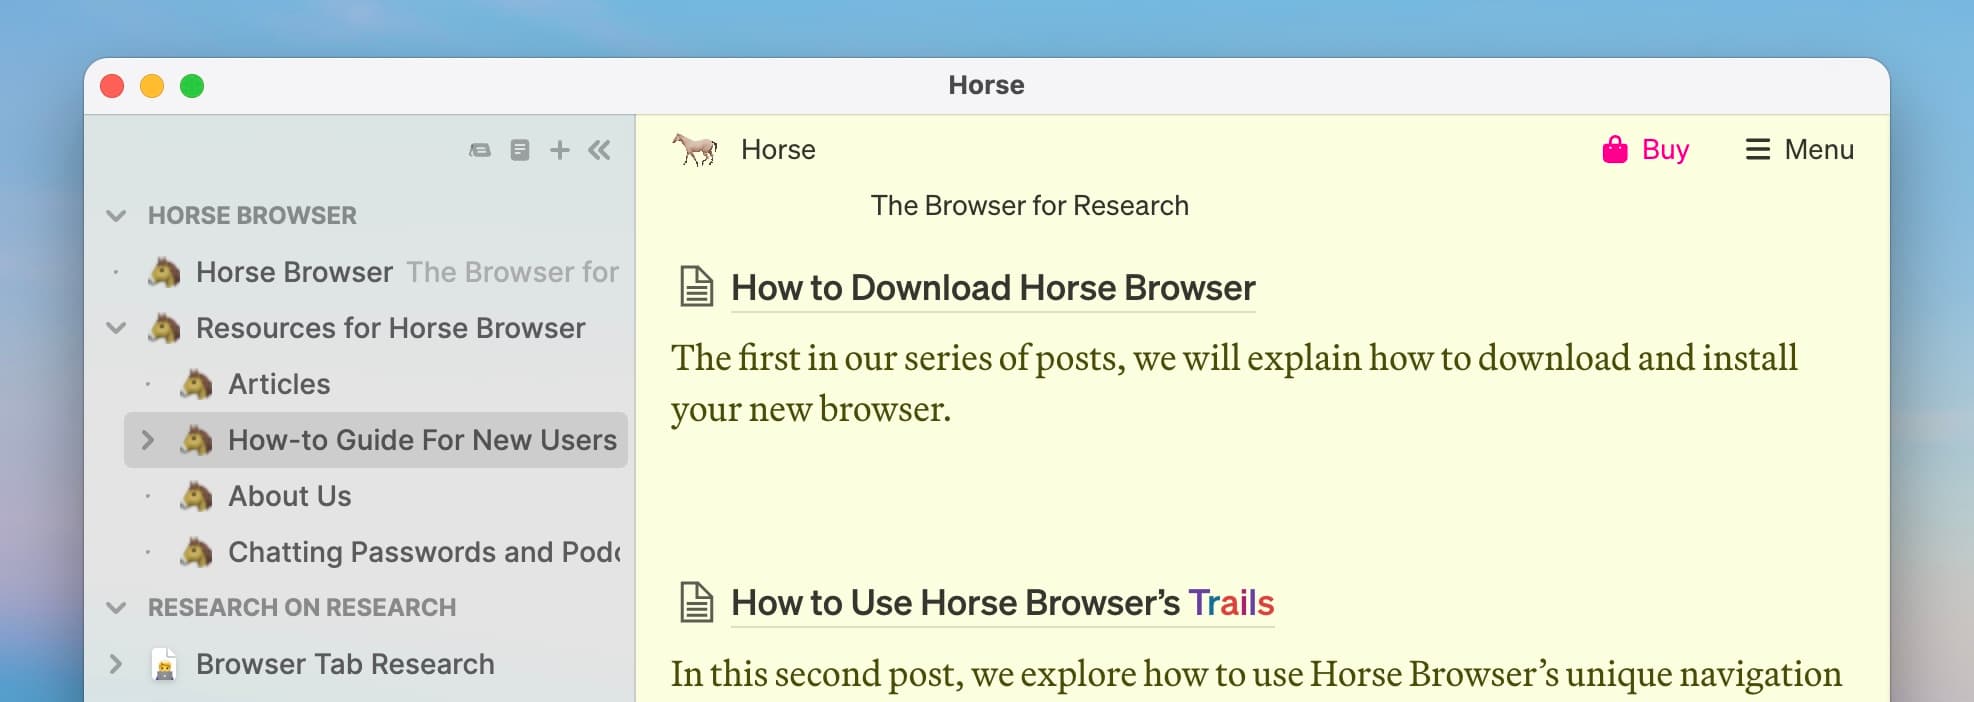Click the RESEARCH ON RESEARCH section header
This screenshot has height=702, width=1974.
pos(302,608)
